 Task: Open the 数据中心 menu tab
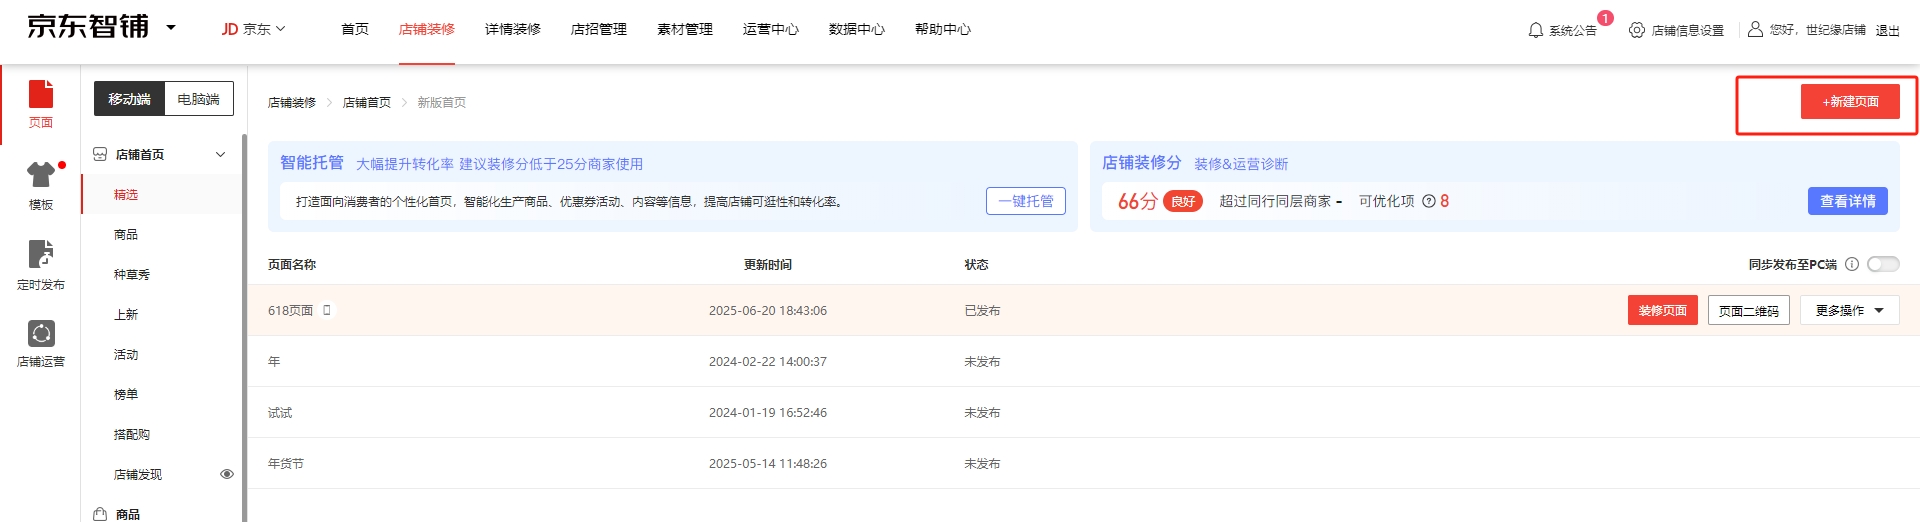[856, 29]
